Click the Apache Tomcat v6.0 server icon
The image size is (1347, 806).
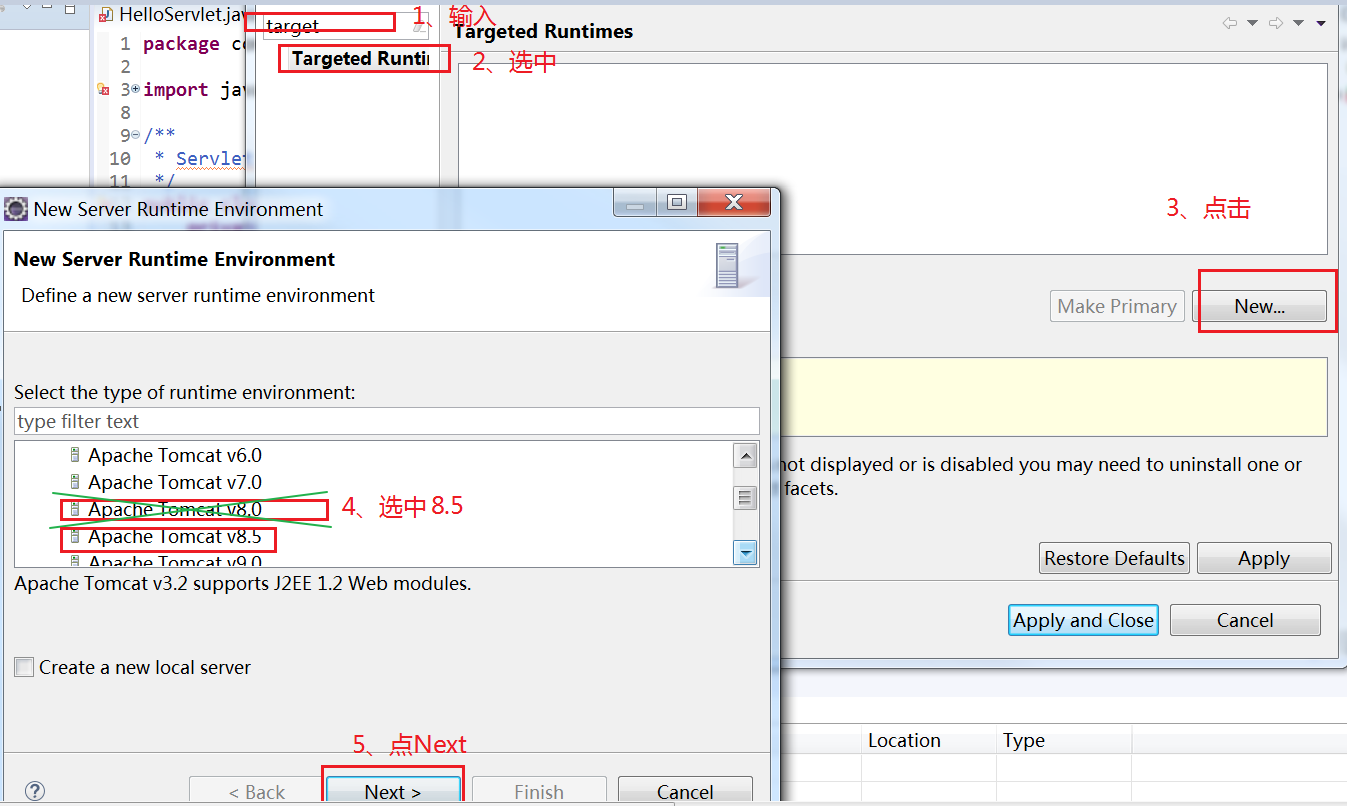click(x=75, y=455)
